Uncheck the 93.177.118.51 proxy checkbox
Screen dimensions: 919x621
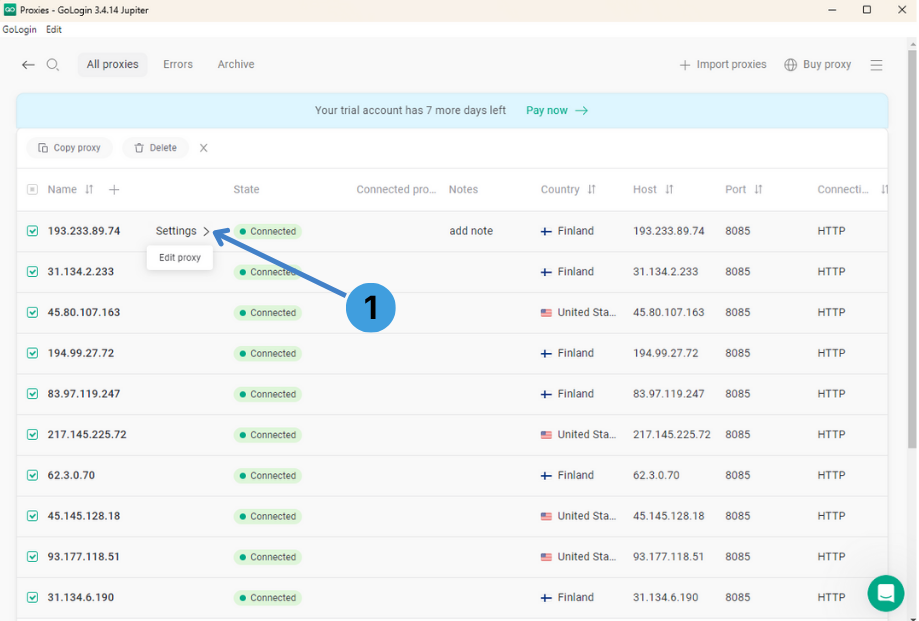click(x=32, y=557)
